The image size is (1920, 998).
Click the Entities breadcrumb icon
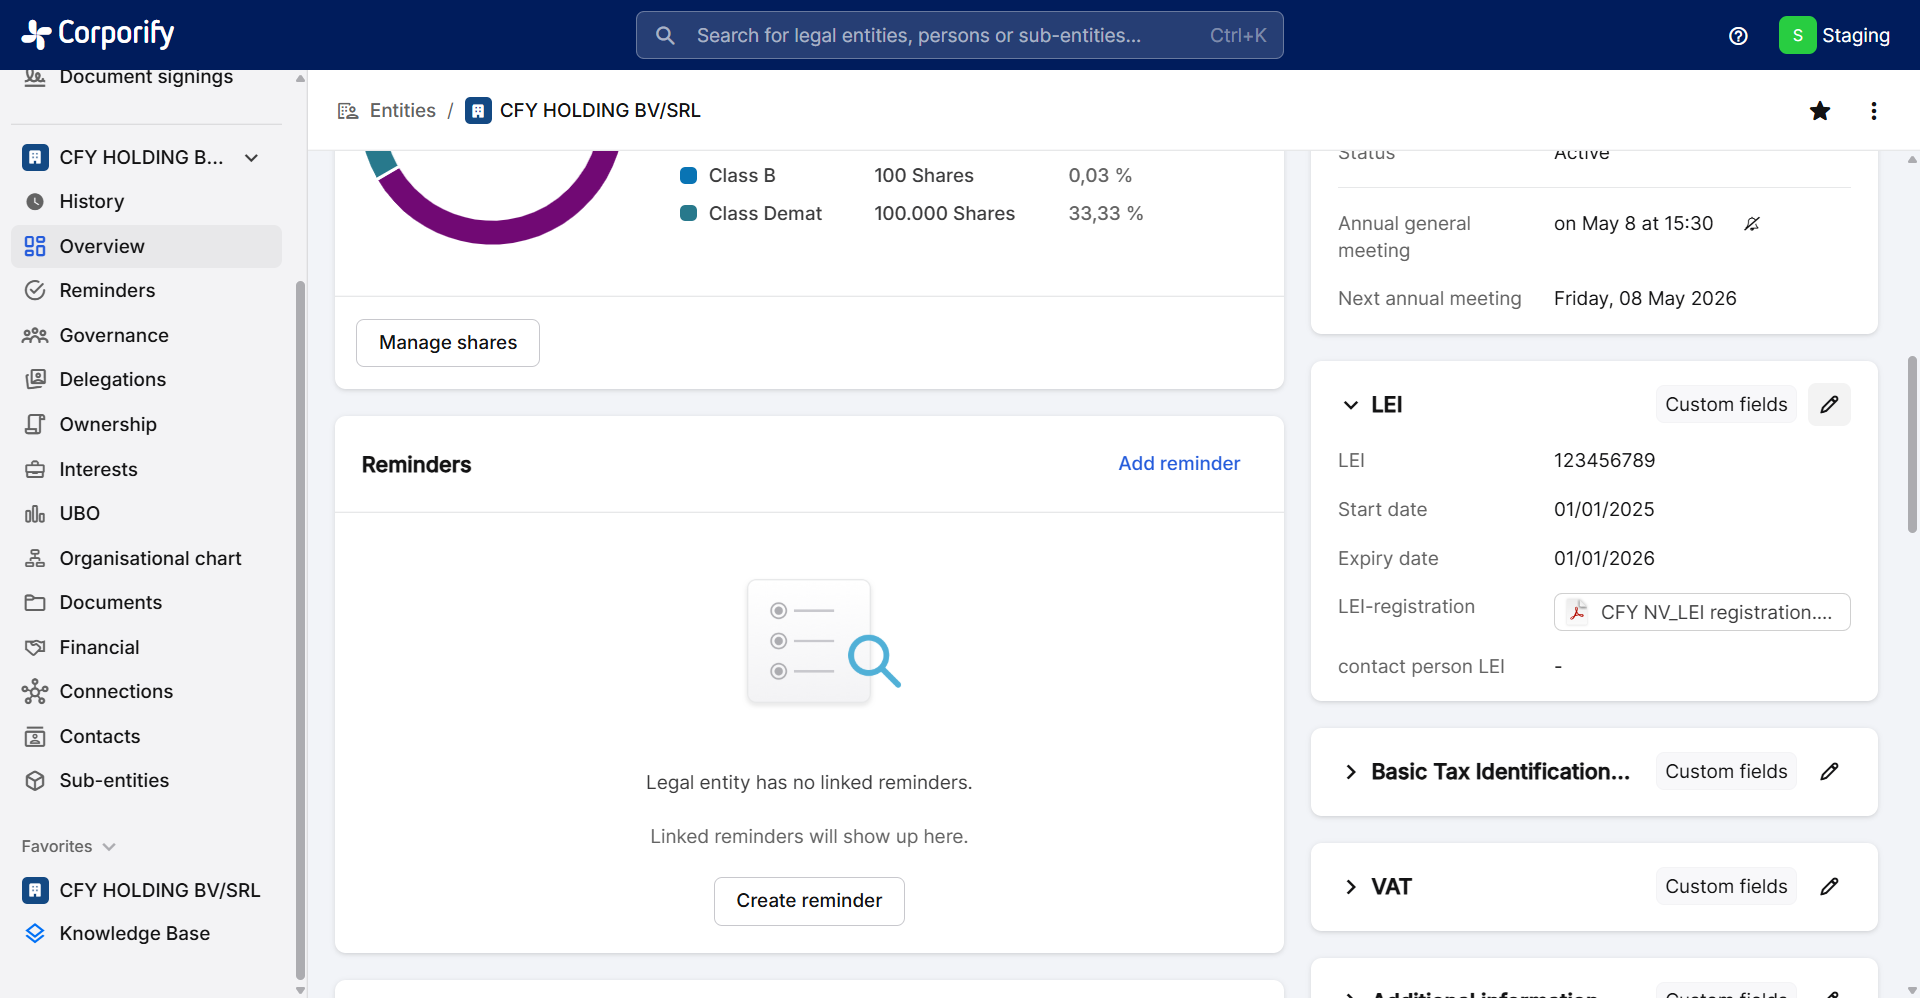pos(348,111)
